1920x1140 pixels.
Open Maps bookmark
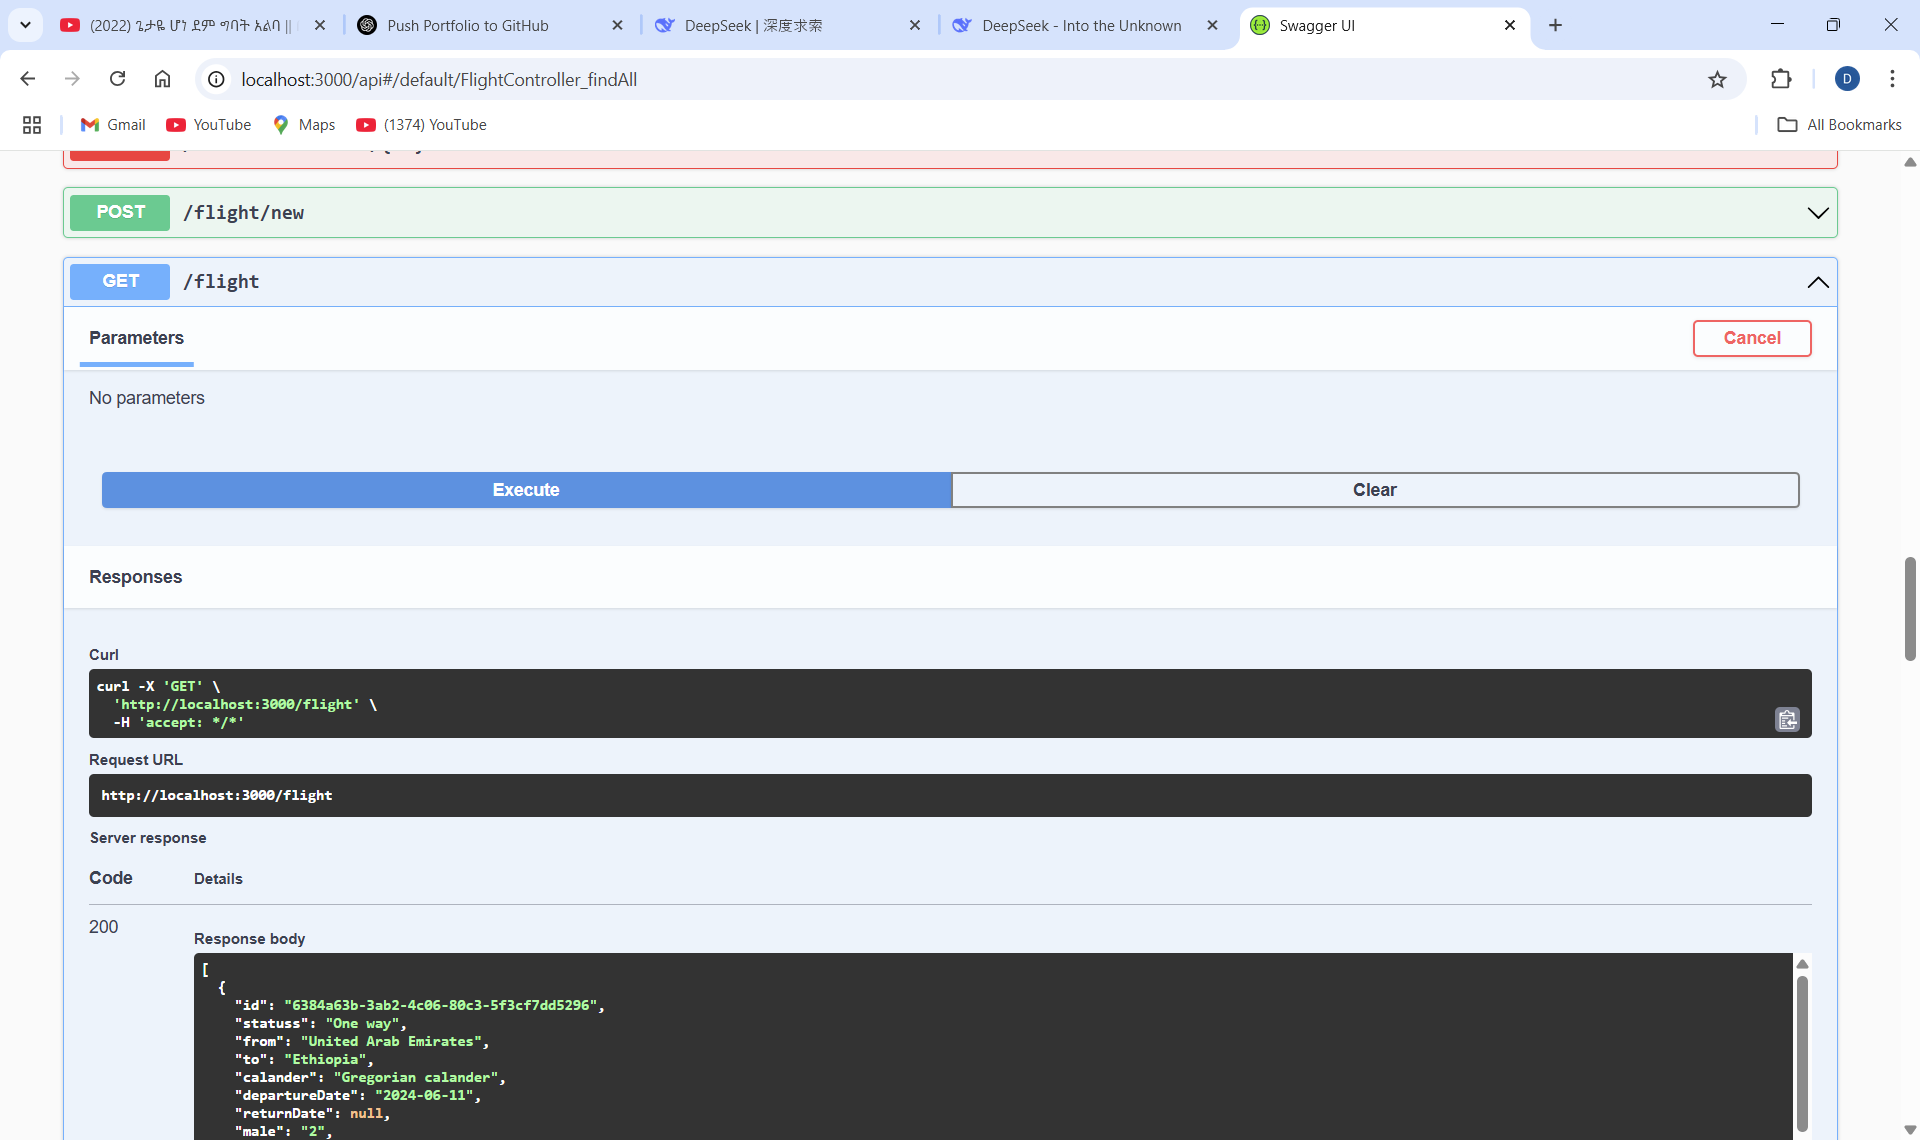[x=304, y=125]
